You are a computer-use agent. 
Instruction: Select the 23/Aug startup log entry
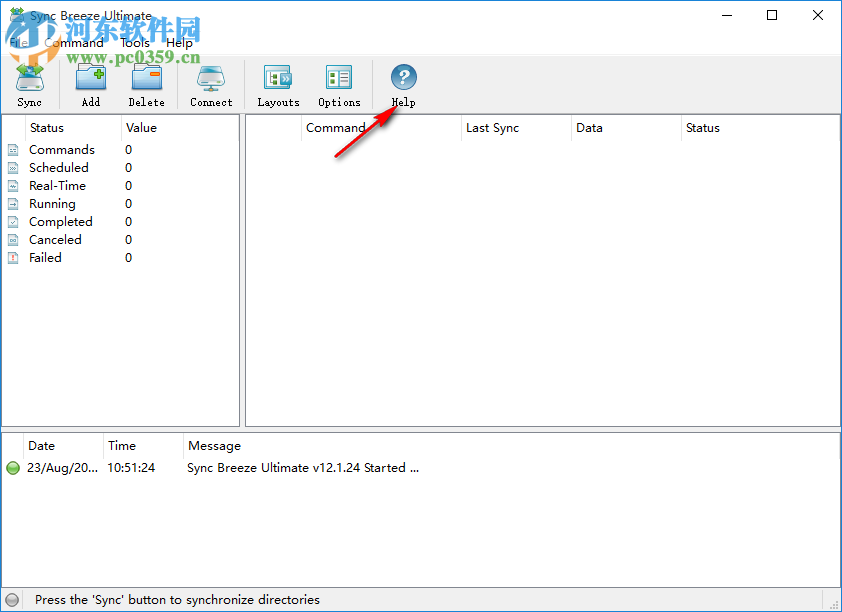[62, 467]
